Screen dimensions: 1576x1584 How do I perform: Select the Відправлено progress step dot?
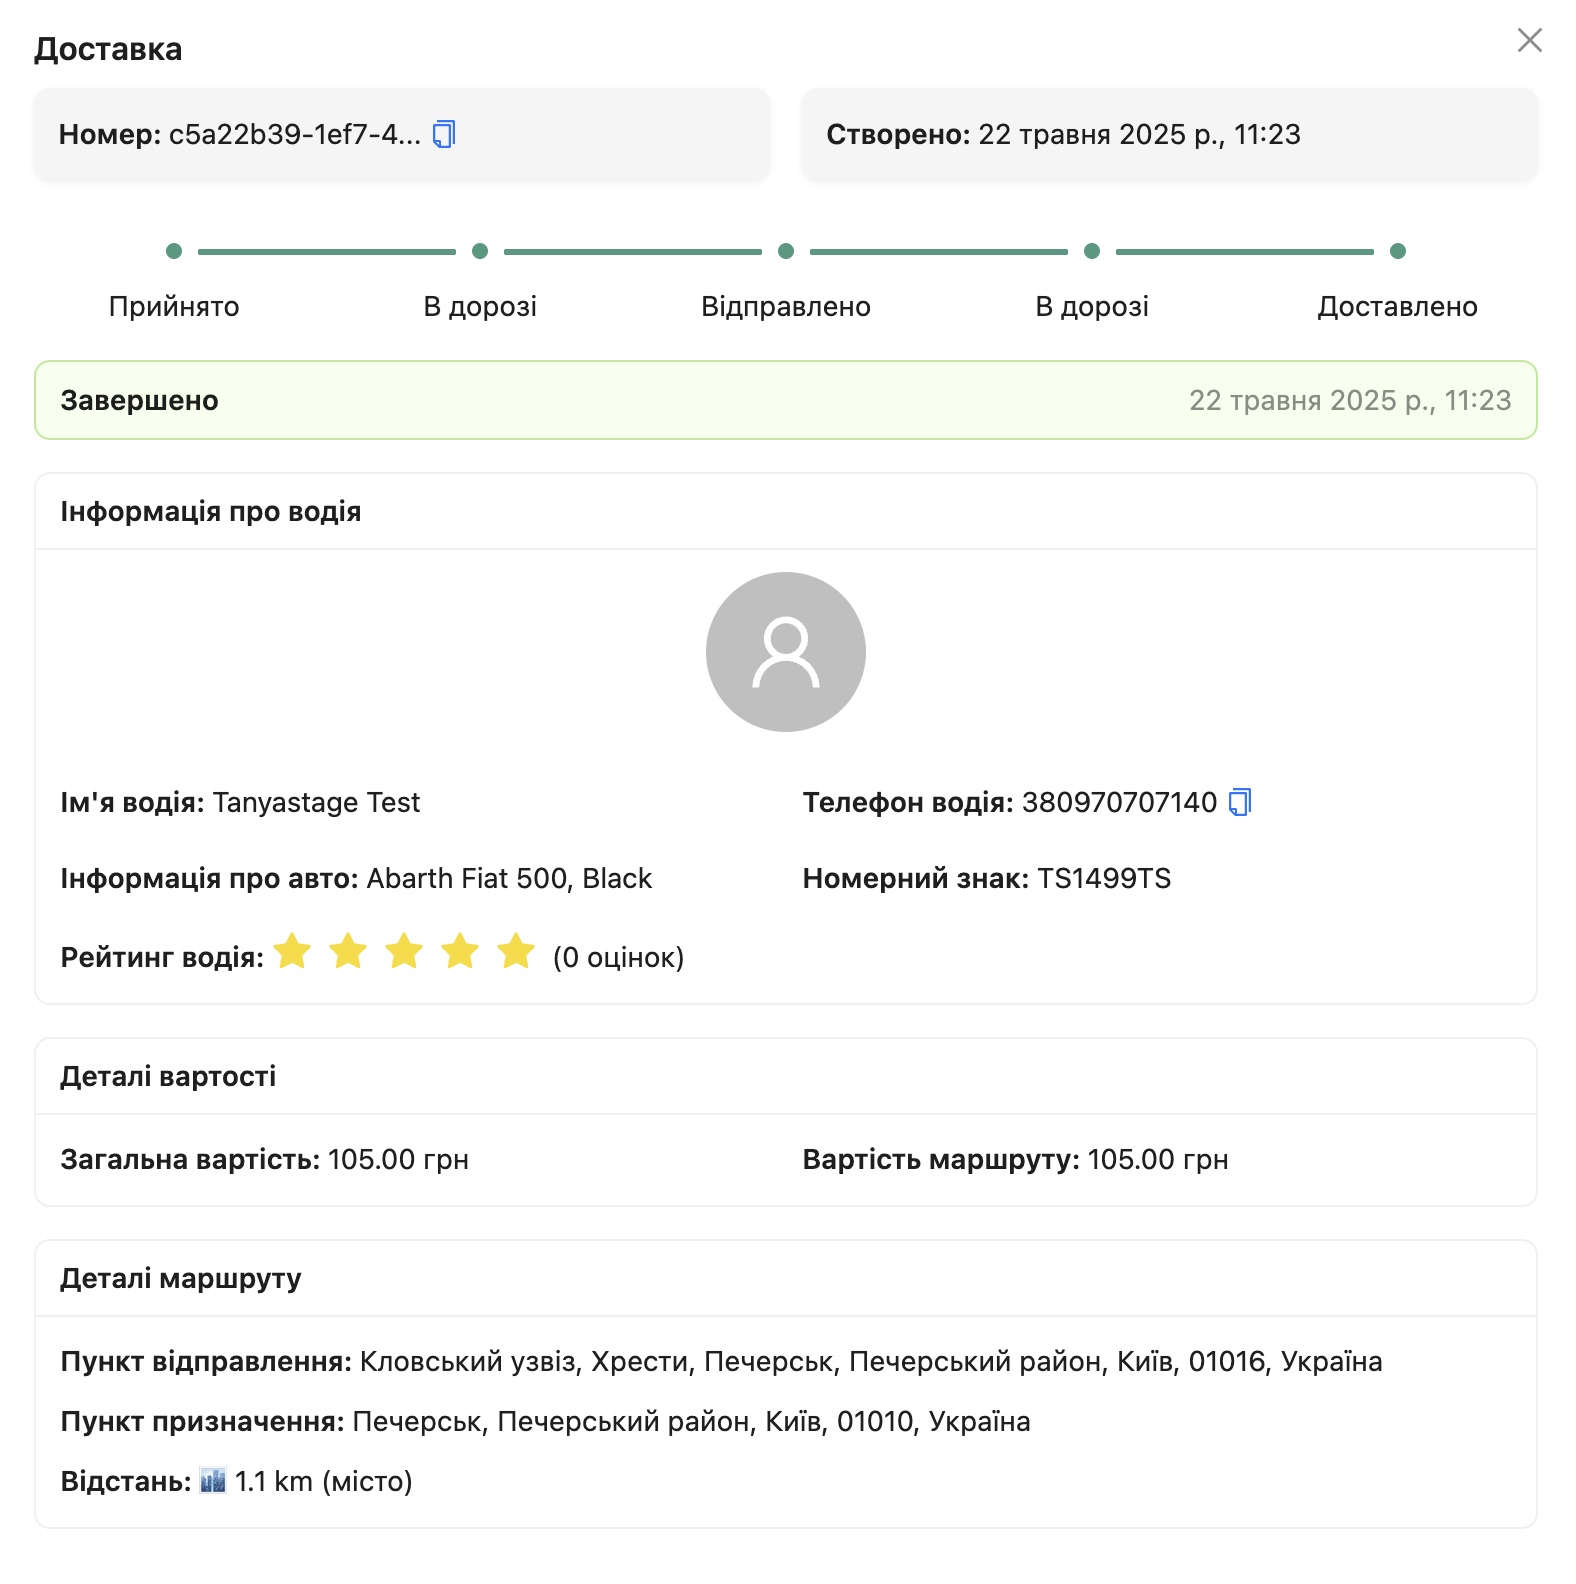(x=786, y=251)
